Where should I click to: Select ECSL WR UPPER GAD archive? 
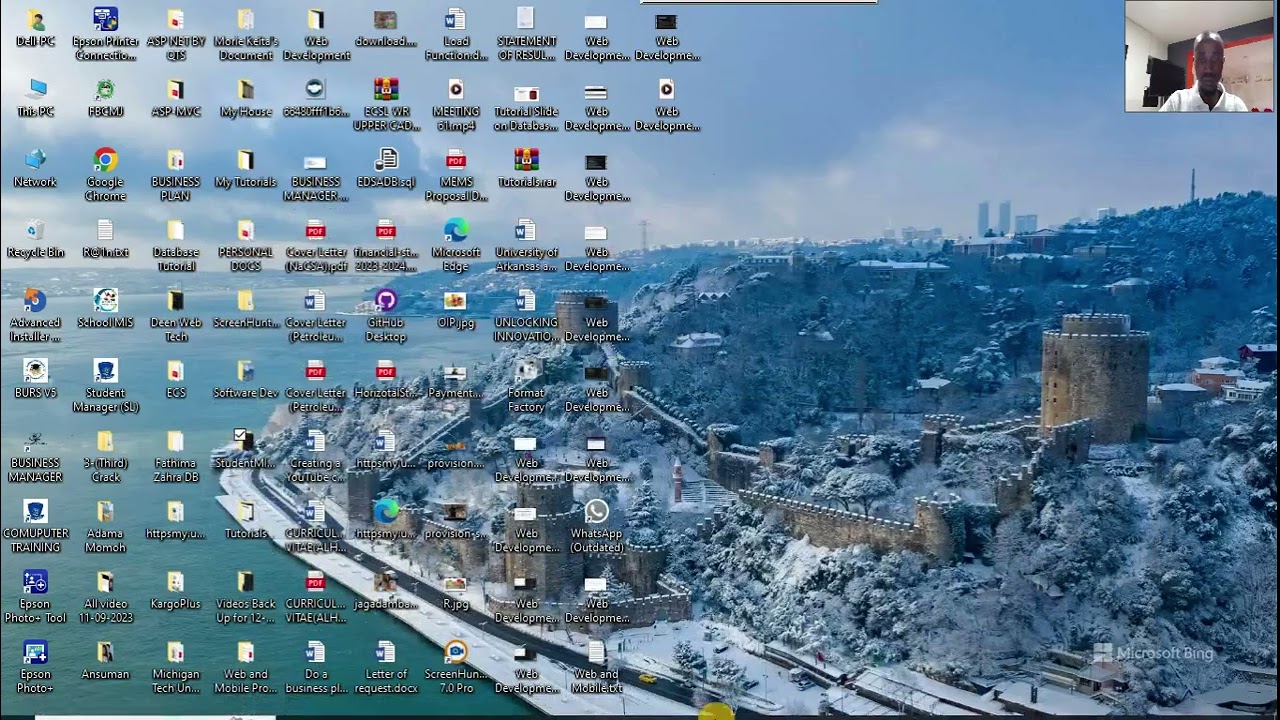[x=386, y=105]
